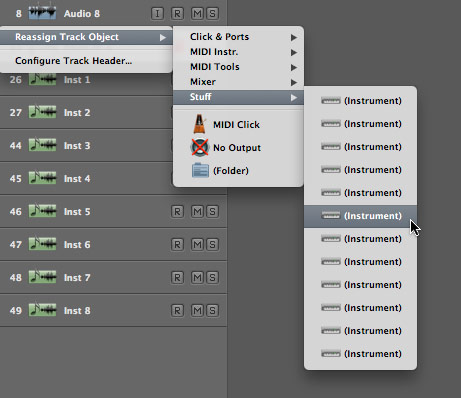Record-enable the Inst 6 track
This screenshot has height=398, width=461.
[x=177, y=245]
